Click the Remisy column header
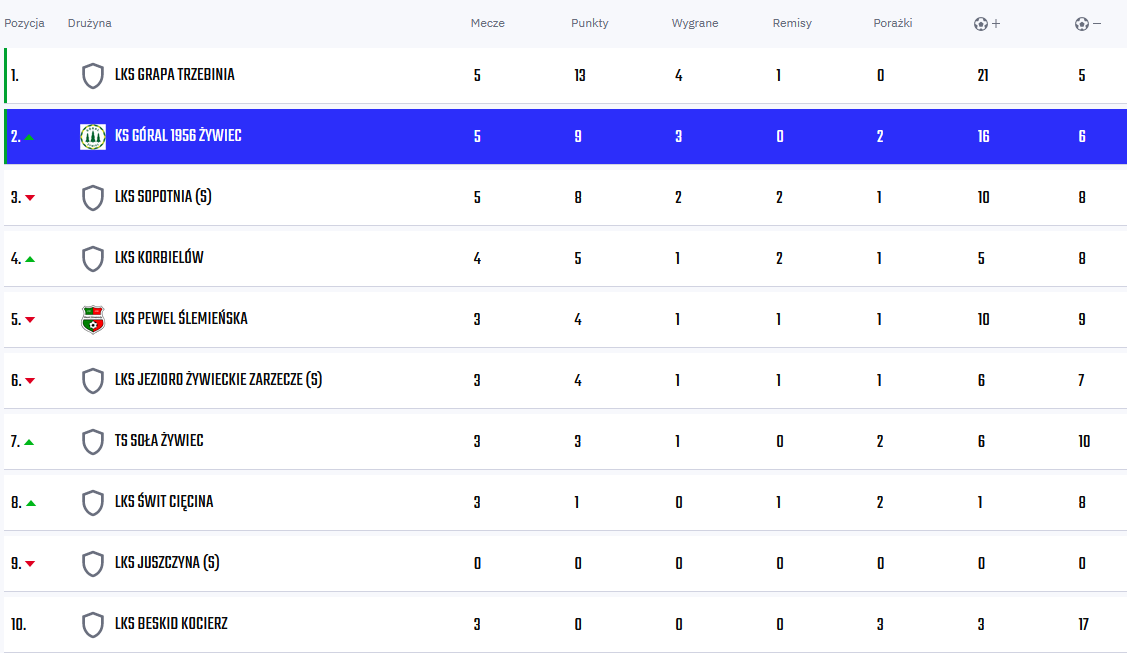 click(x=792, y=23)
